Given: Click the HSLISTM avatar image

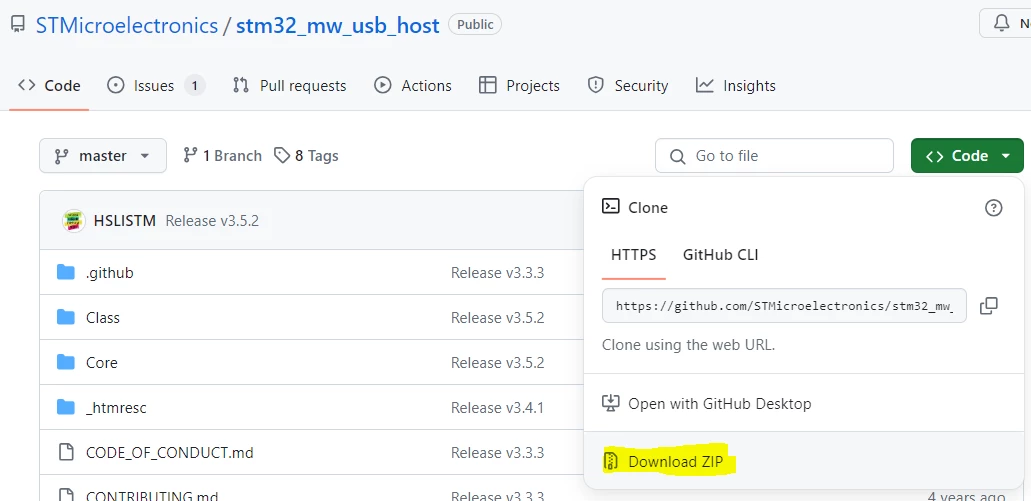Looking at the screenshot, I should pos(74,221).
